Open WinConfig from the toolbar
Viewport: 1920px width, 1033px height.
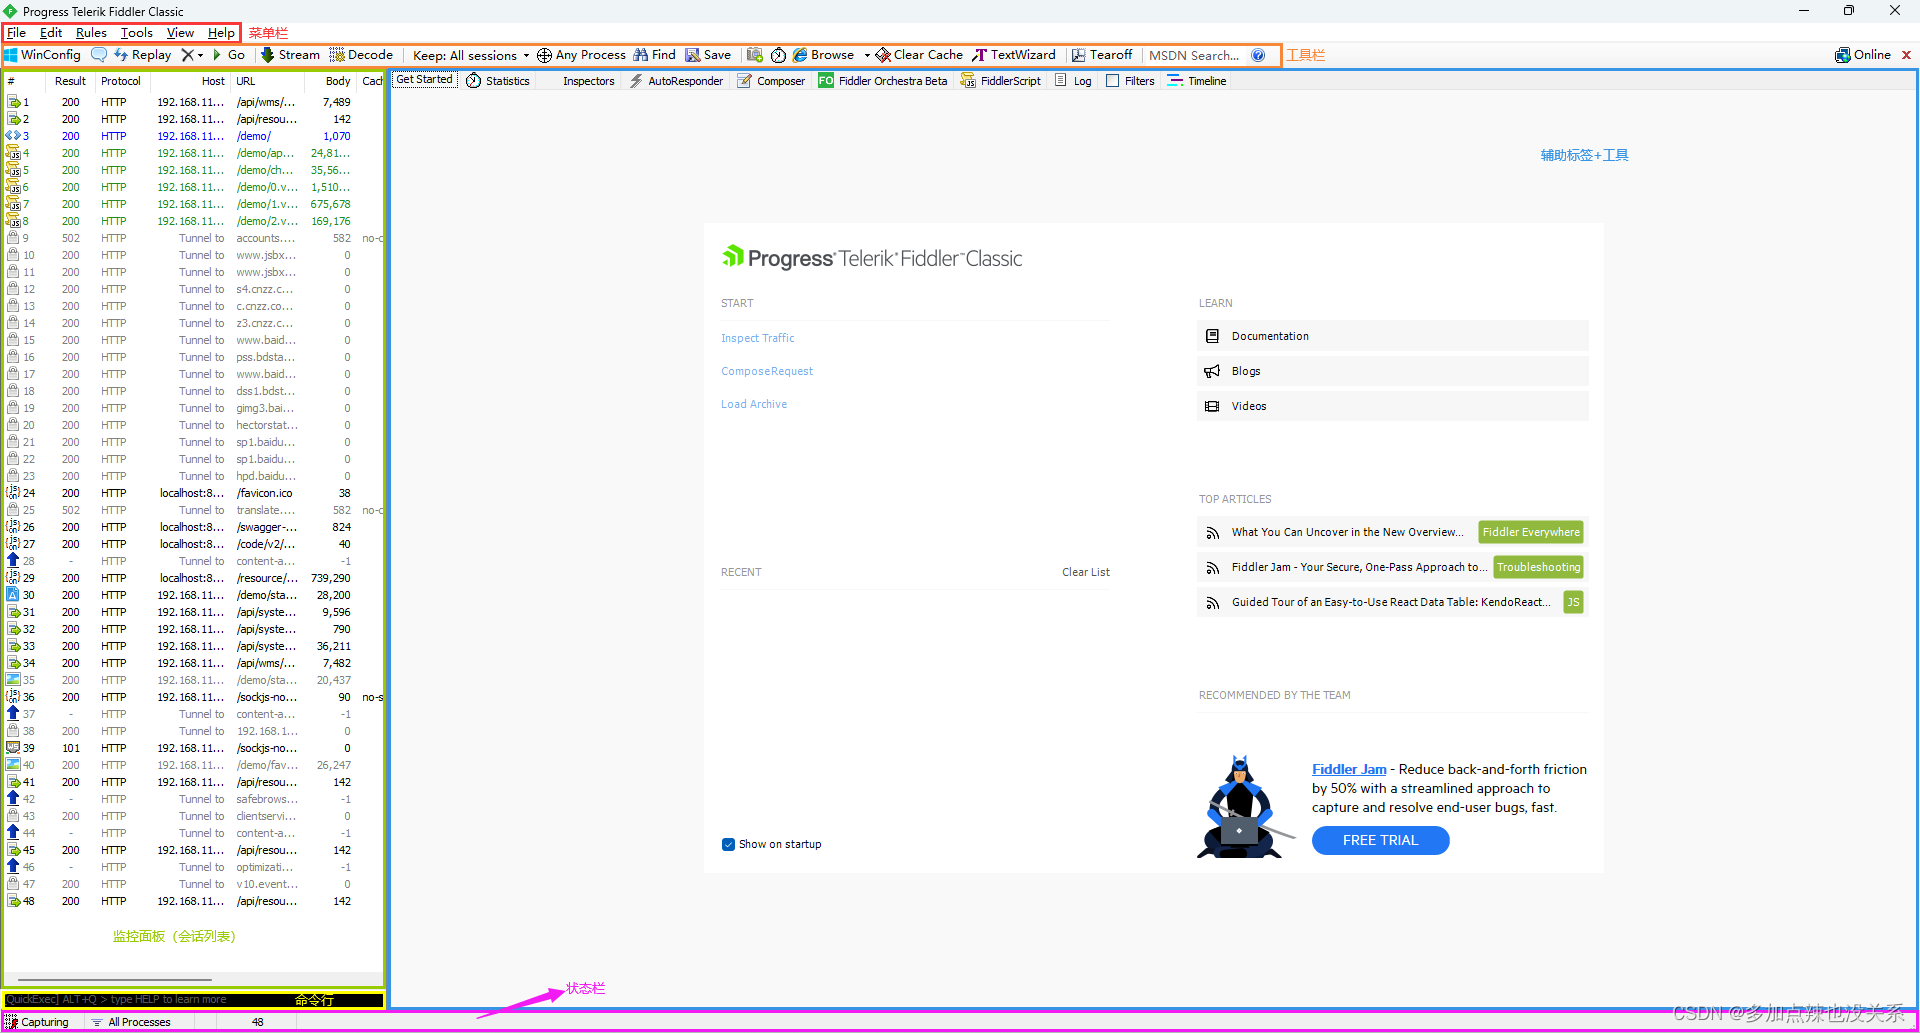(x=43, y=55)
